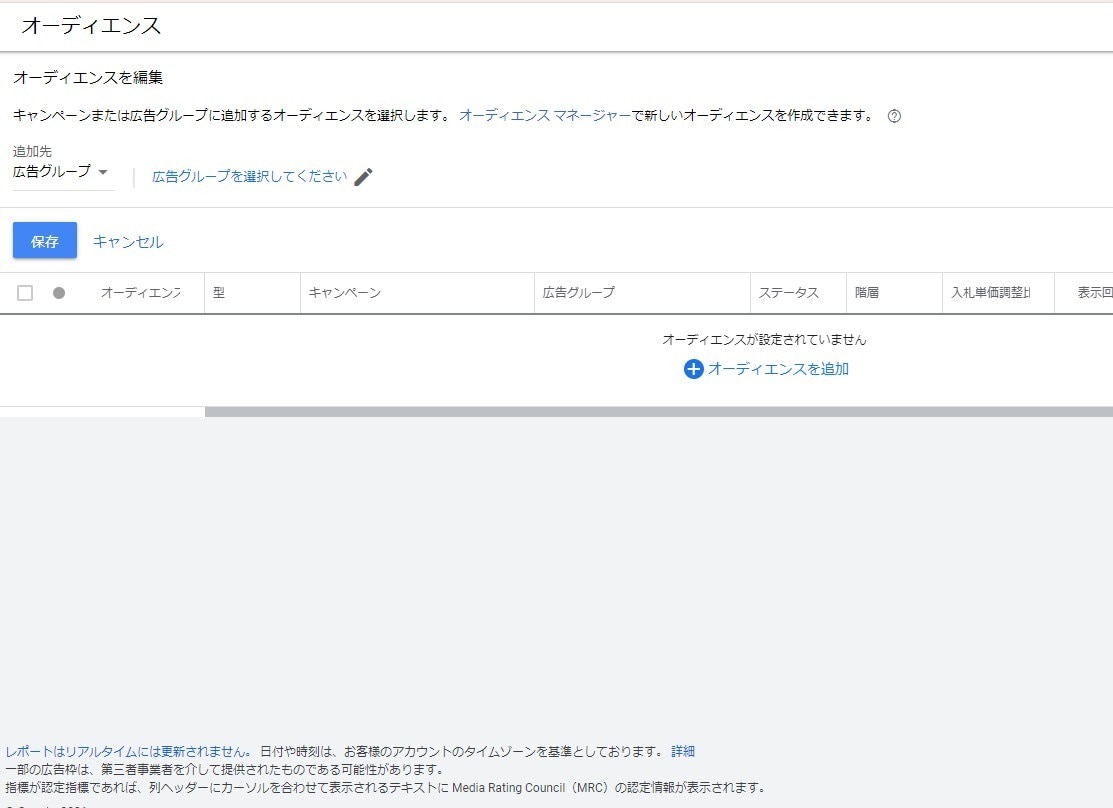This screenshot has width=1113, height=808.
Task: Sort by the 型 column header
Action: point(219,293)
